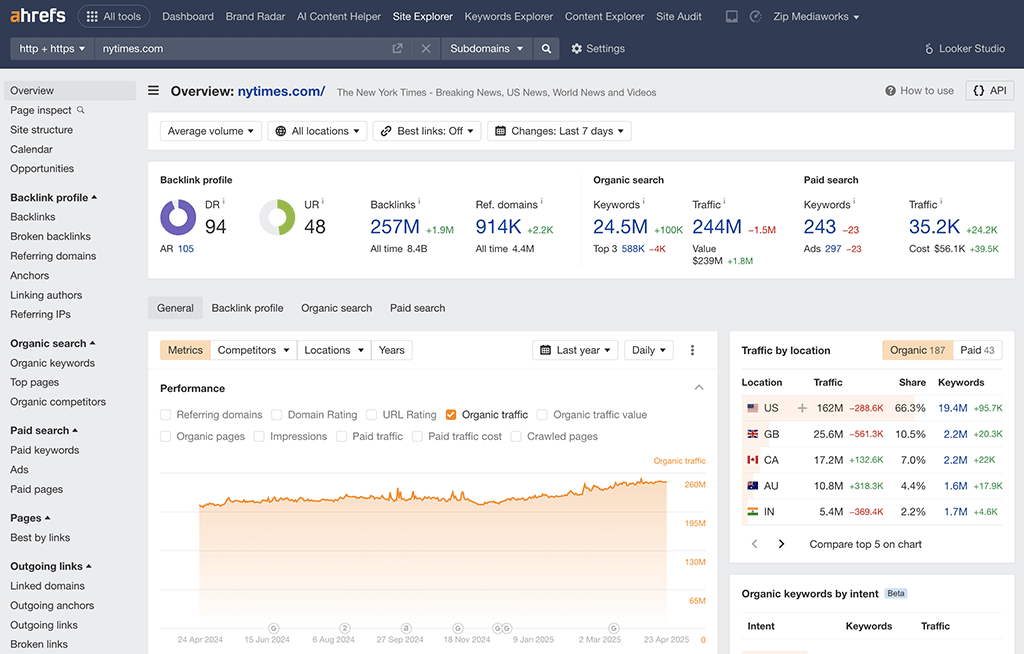The width and height of the screenshot is (1024, 654).
Task: Enable Domain Rating checkbox
Action: (277, 415)
